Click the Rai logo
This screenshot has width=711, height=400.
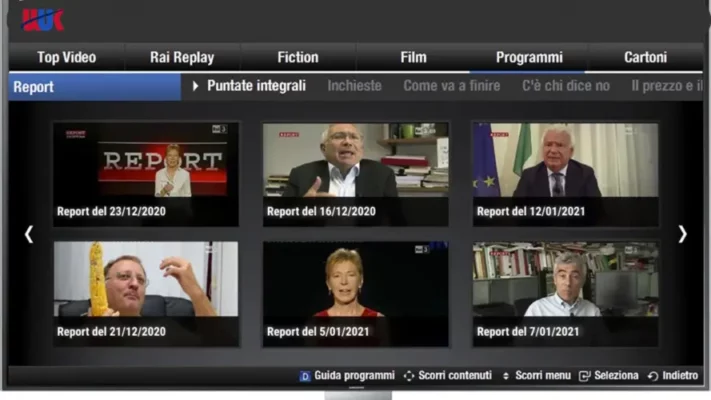43,20
